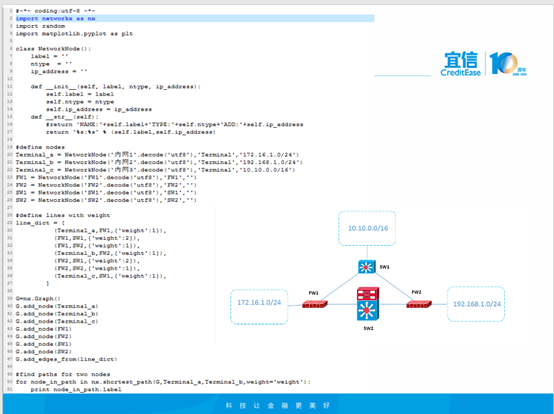Image resolution: width=554 pixels, height=414 pixels.
Task: Select the 192.168.1.0/24 network box
Action: (476, 304)
